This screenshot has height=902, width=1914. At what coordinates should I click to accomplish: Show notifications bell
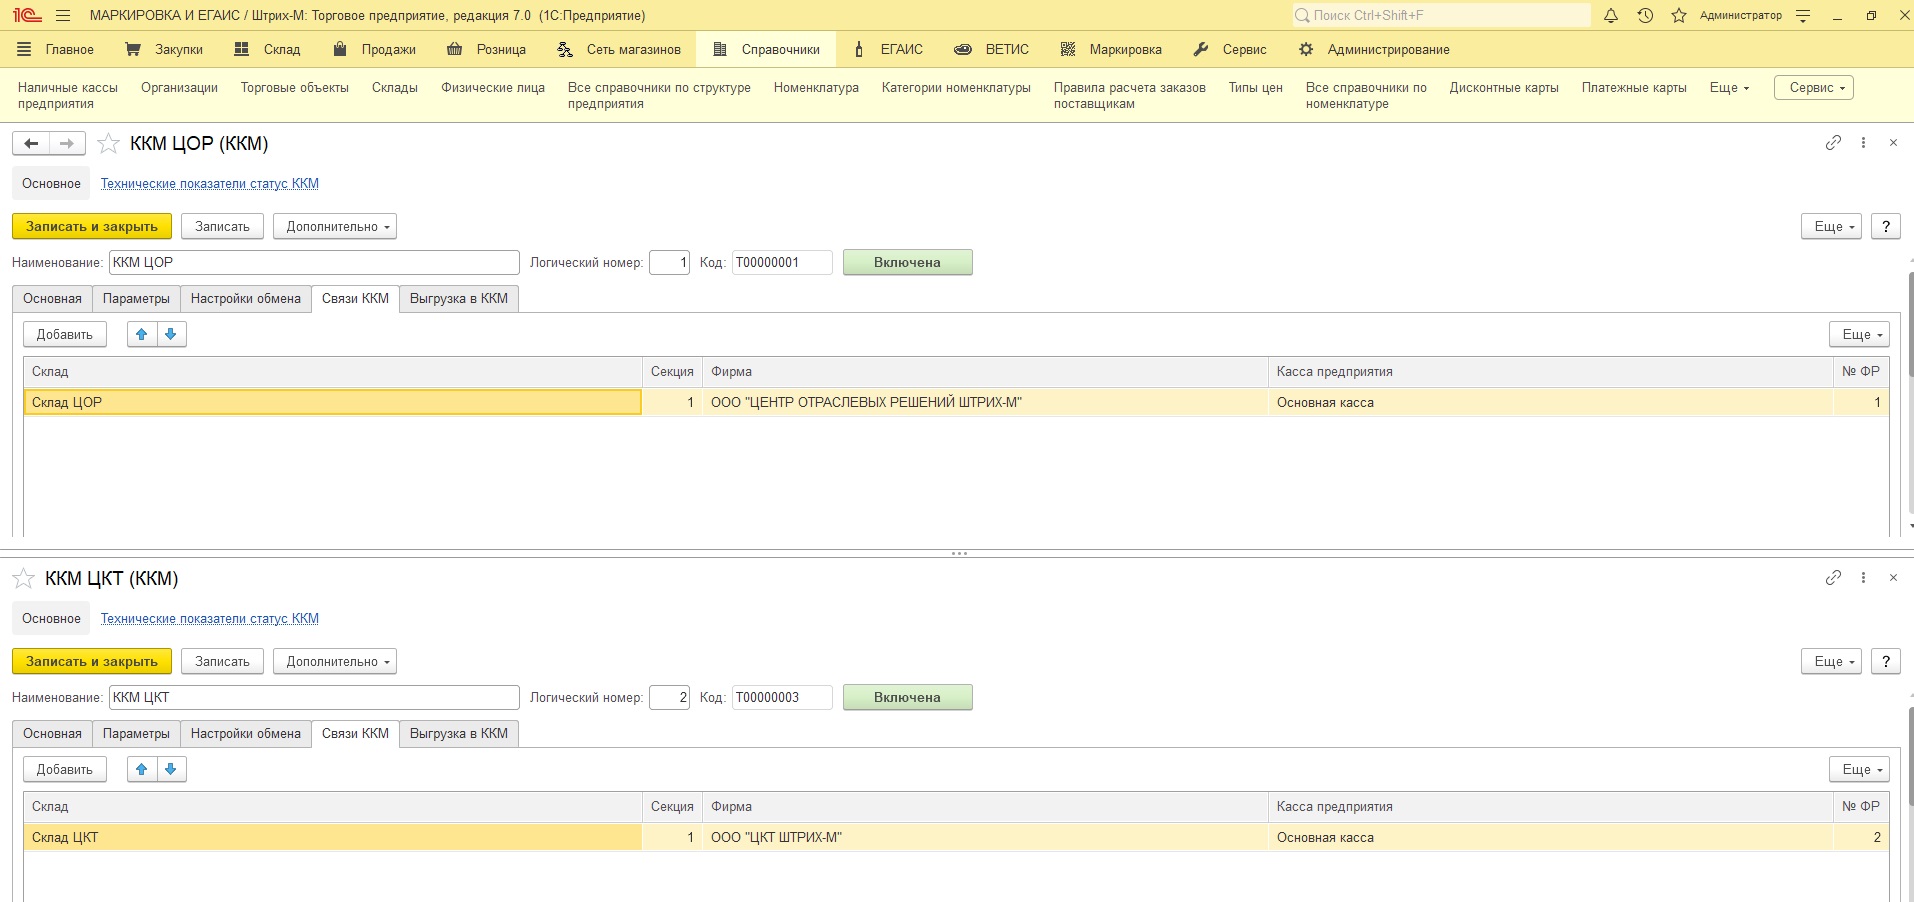click(x=1611, y=16)
